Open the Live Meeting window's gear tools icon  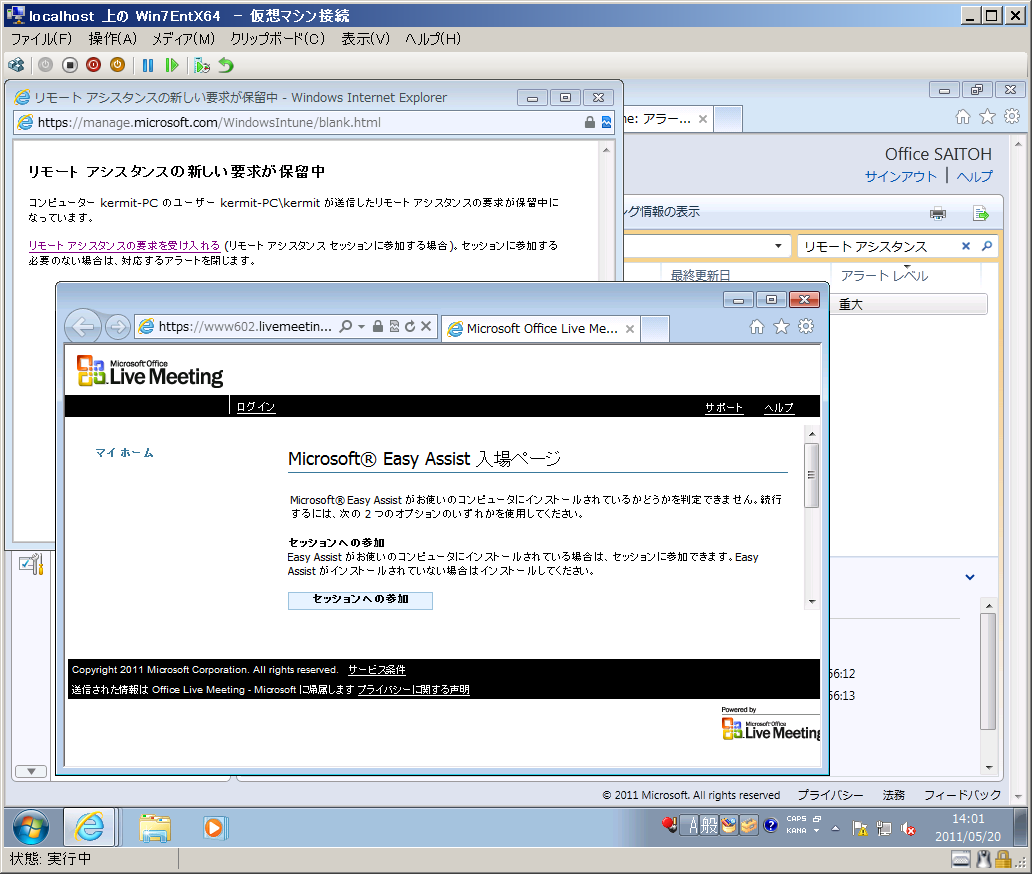pyautogui.click(x=806, y=327)
